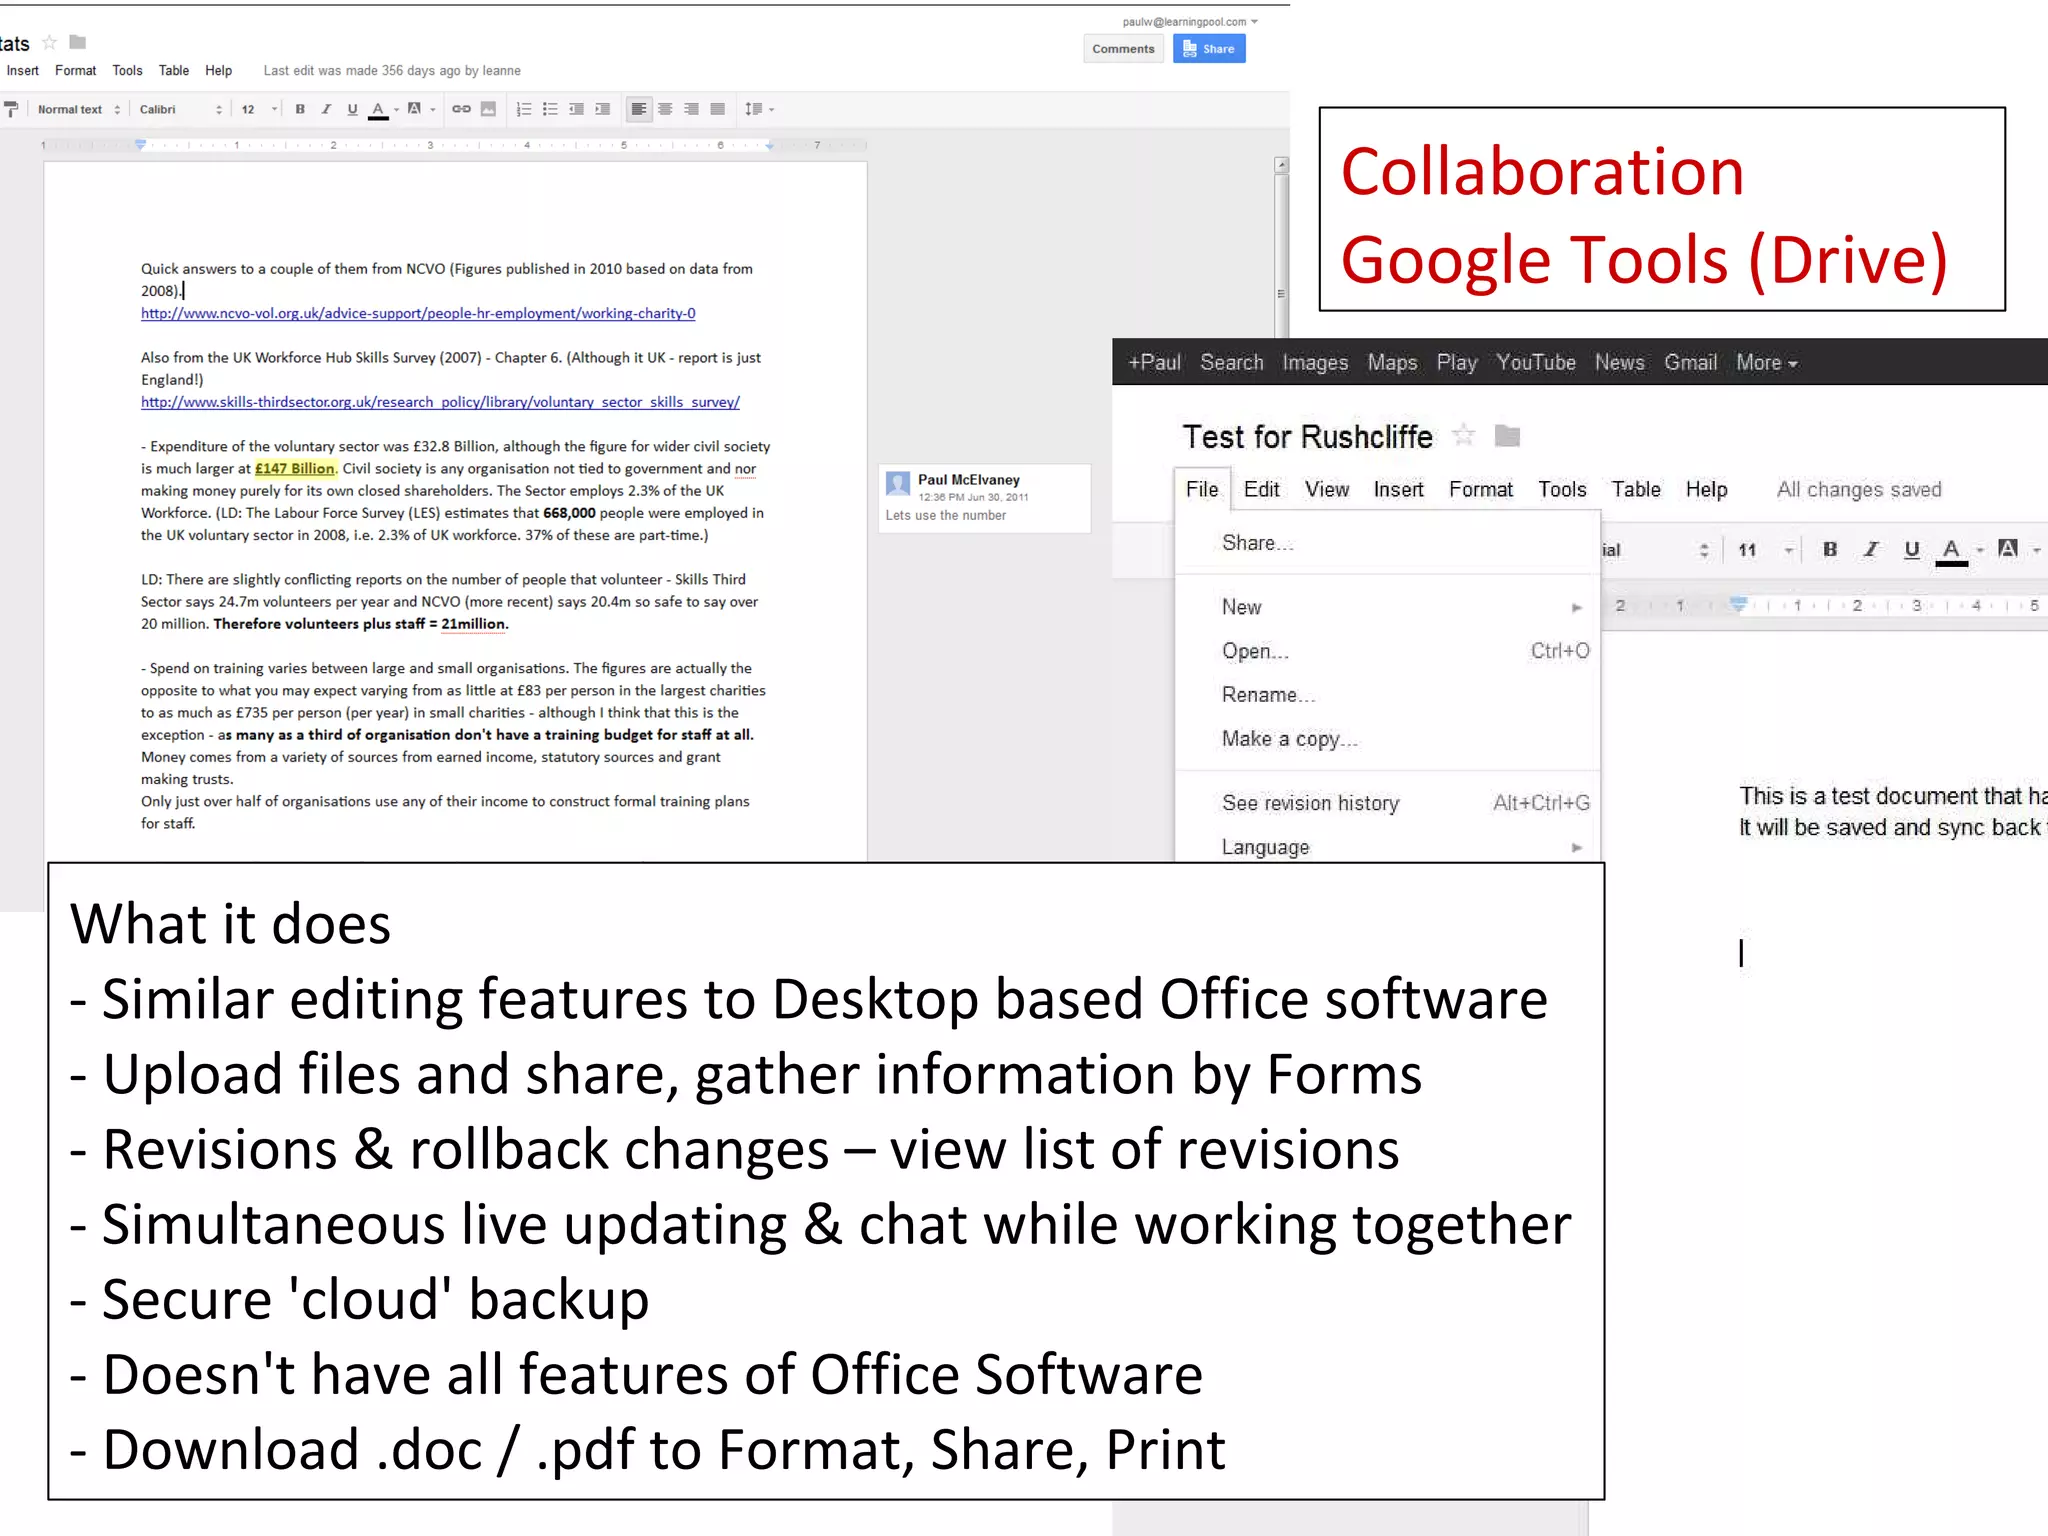Toggle Underline in Test for Rushcliffe toolbar
This screenshot has height=1536, width=2048.
1912,550
